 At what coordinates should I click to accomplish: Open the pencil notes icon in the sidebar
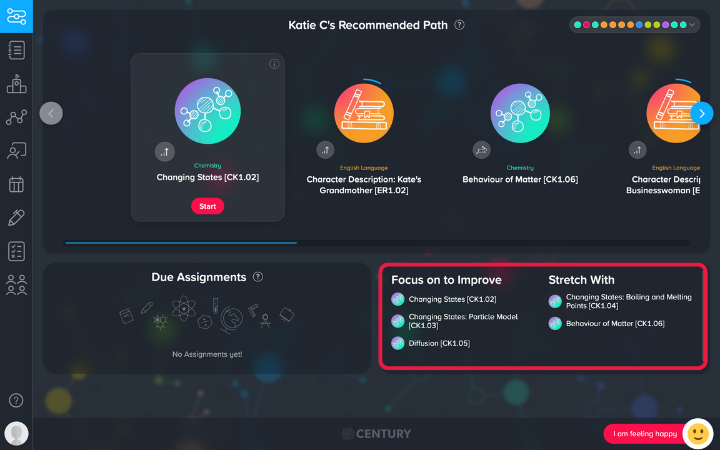16,218
